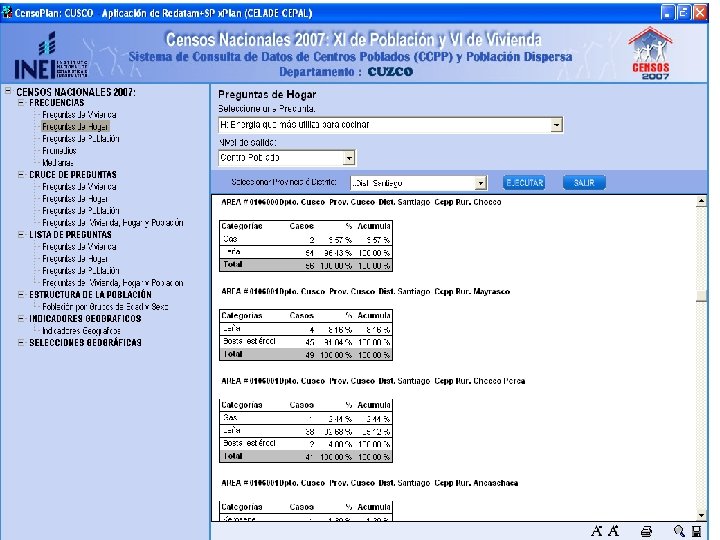720x540 pixels.
Task: Click the INDICADORES GEOGRAFICOS section label
Action: tap(85, 319)
